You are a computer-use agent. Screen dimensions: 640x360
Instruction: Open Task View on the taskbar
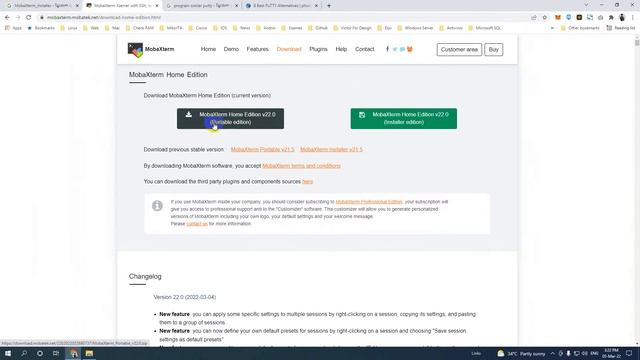pos(56,353)
